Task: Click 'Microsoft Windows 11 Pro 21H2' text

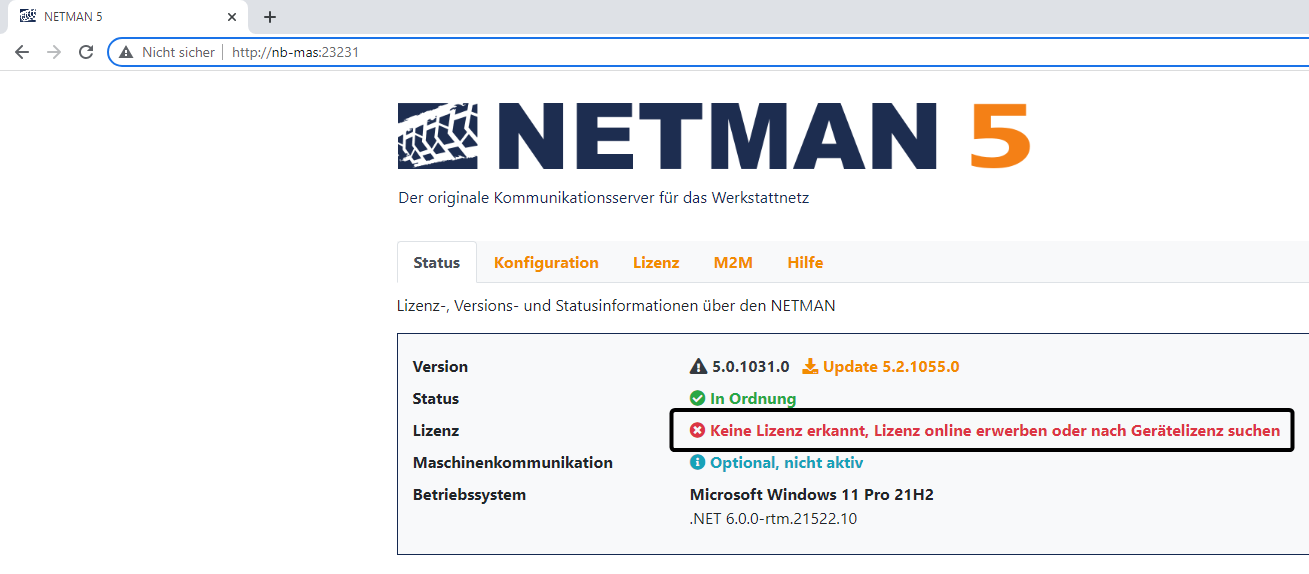Action: coord(812,495)
